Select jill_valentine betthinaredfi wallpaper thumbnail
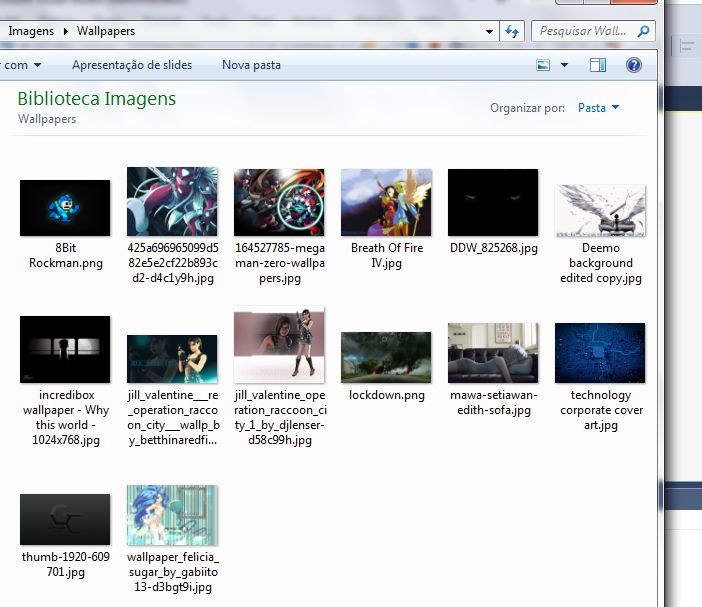This screenshot has width=702, height=607. [172, 359]
